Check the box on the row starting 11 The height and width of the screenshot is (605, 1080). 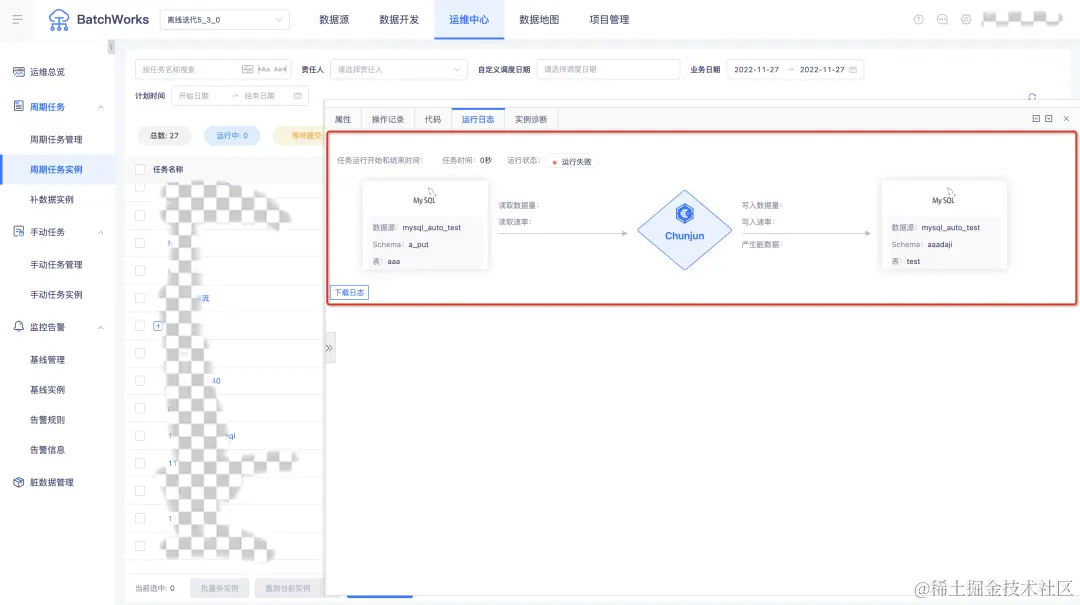pyautogui.click(x=140, y=463)
